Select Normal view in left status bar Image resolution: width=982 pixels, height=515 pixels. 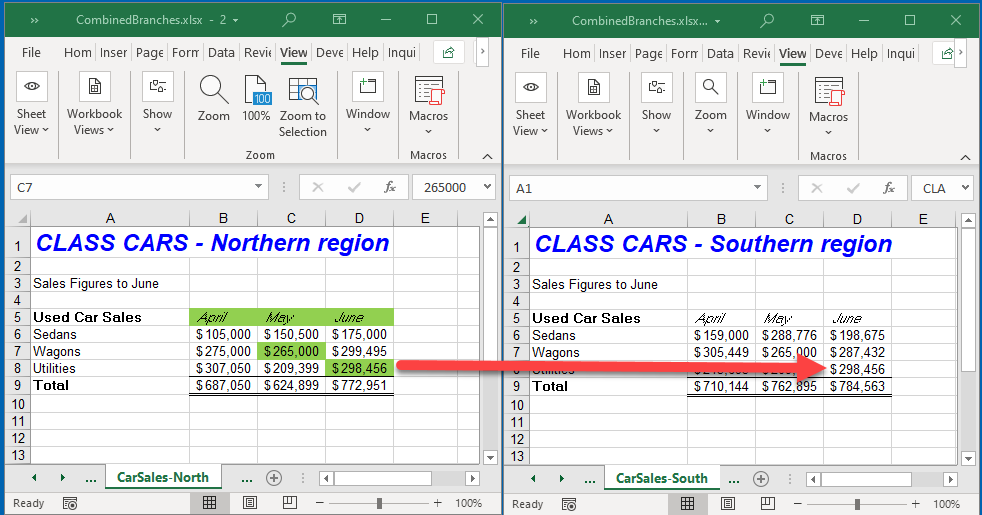click(210, 503)
